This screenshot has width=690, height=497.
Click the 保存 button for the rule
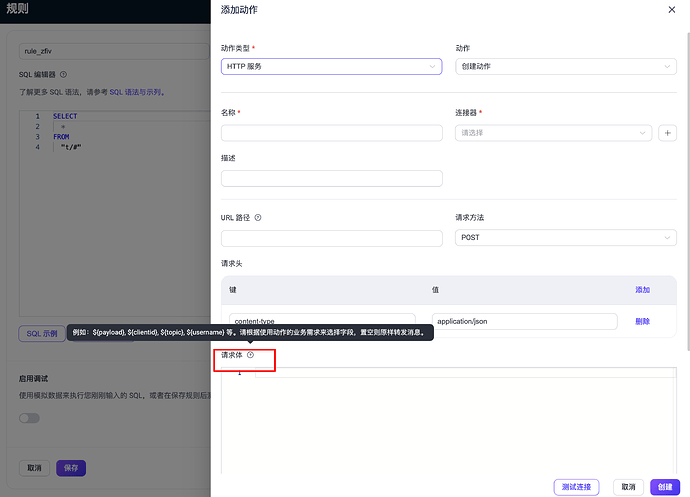[71, 468]
